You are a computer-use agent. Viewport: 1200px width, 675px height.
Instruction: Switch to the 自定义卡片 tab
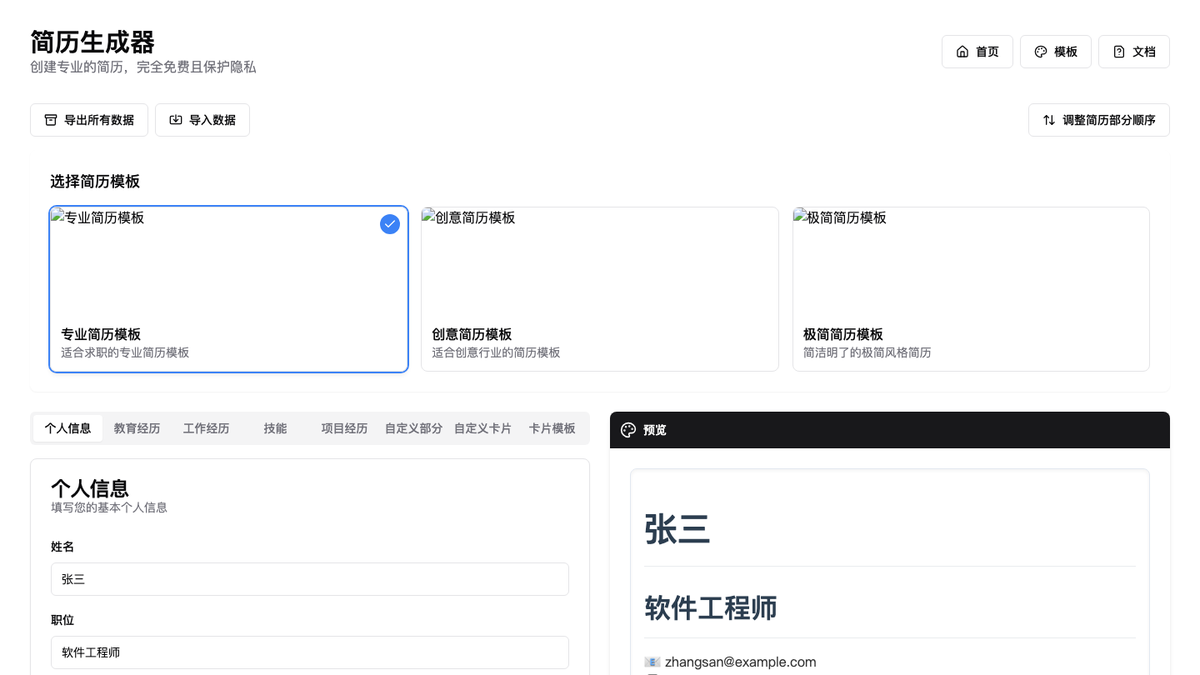click(x=482, y=428)
